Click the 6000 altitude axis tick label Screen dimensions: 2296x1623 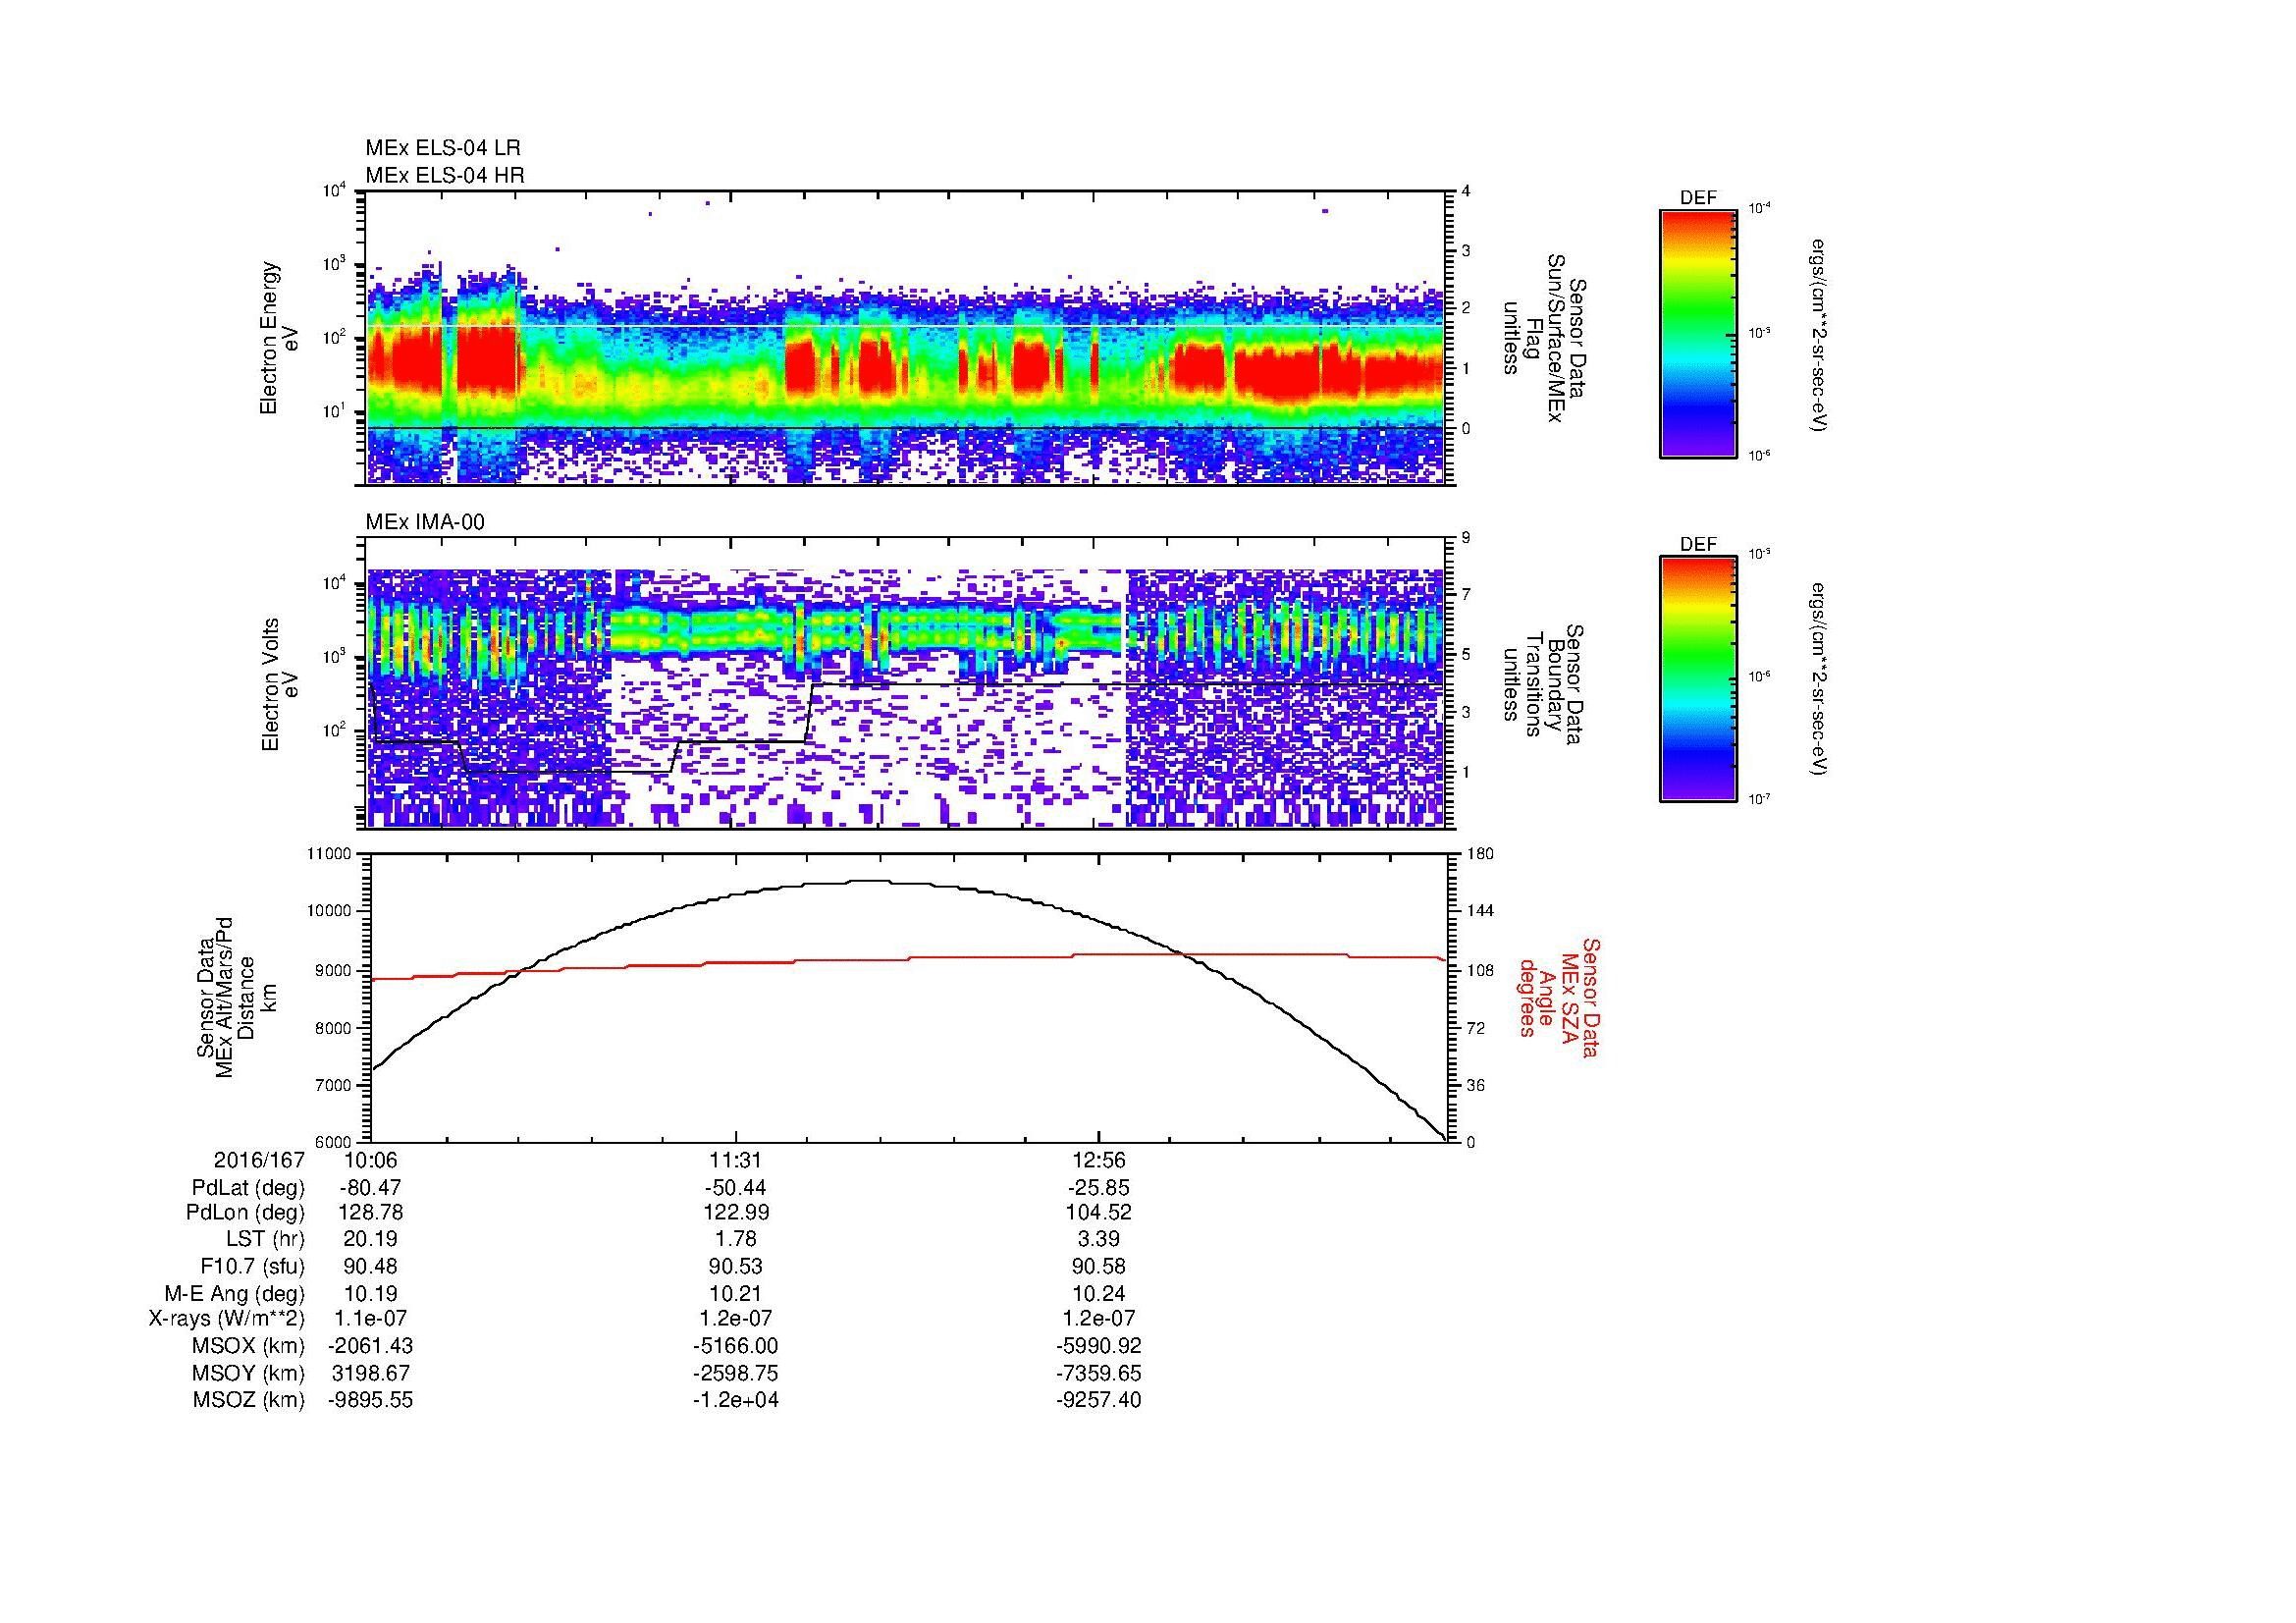(x=333, y=1142)
